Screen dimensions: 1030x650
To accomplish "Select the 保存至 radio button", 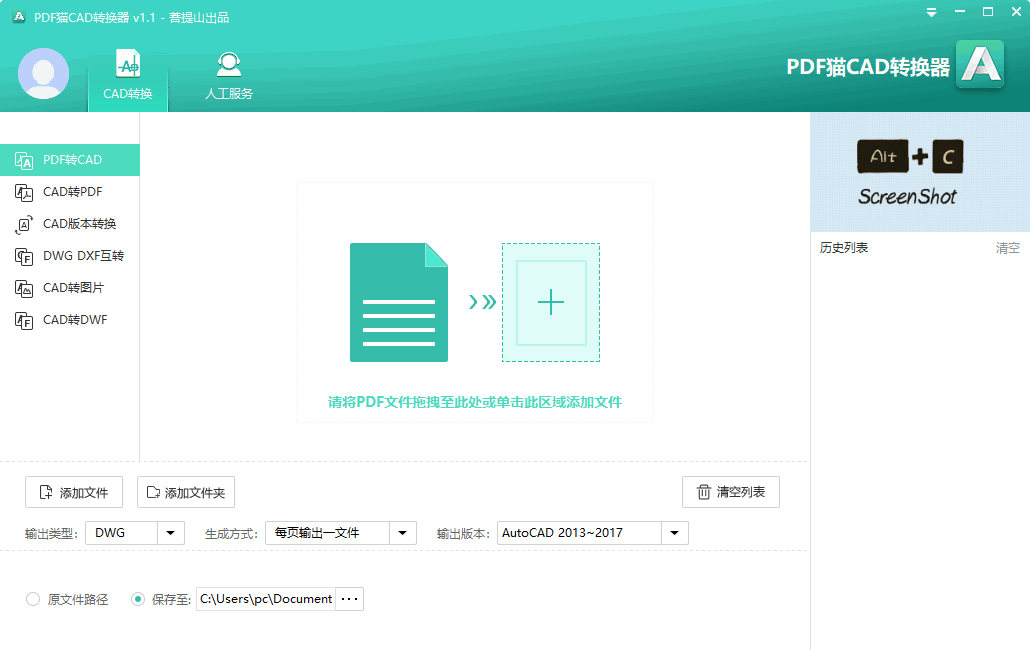I will (138, 599).
